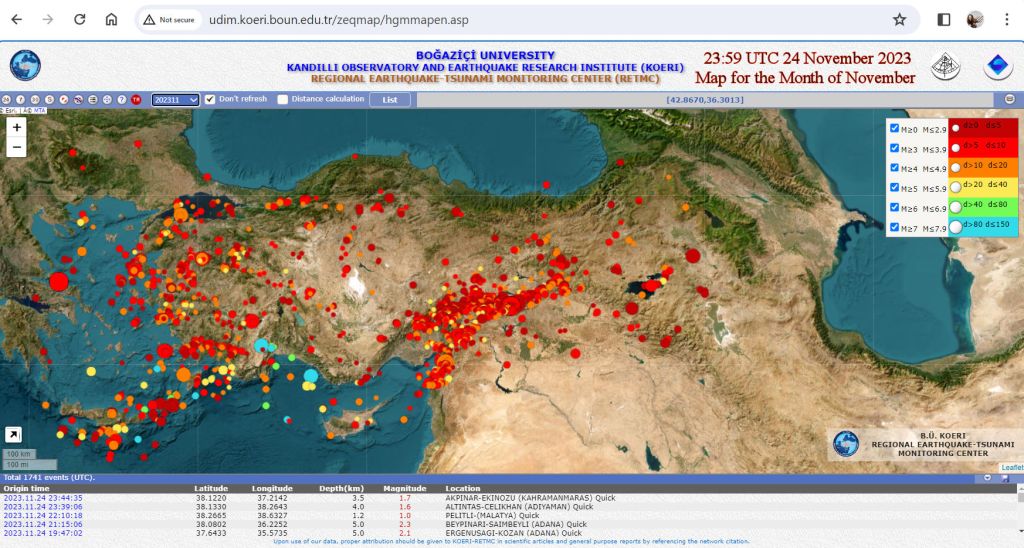Click the arrow icon at map bottom-left
This screenshot has width=1024, height=548.
click(15, 434)
